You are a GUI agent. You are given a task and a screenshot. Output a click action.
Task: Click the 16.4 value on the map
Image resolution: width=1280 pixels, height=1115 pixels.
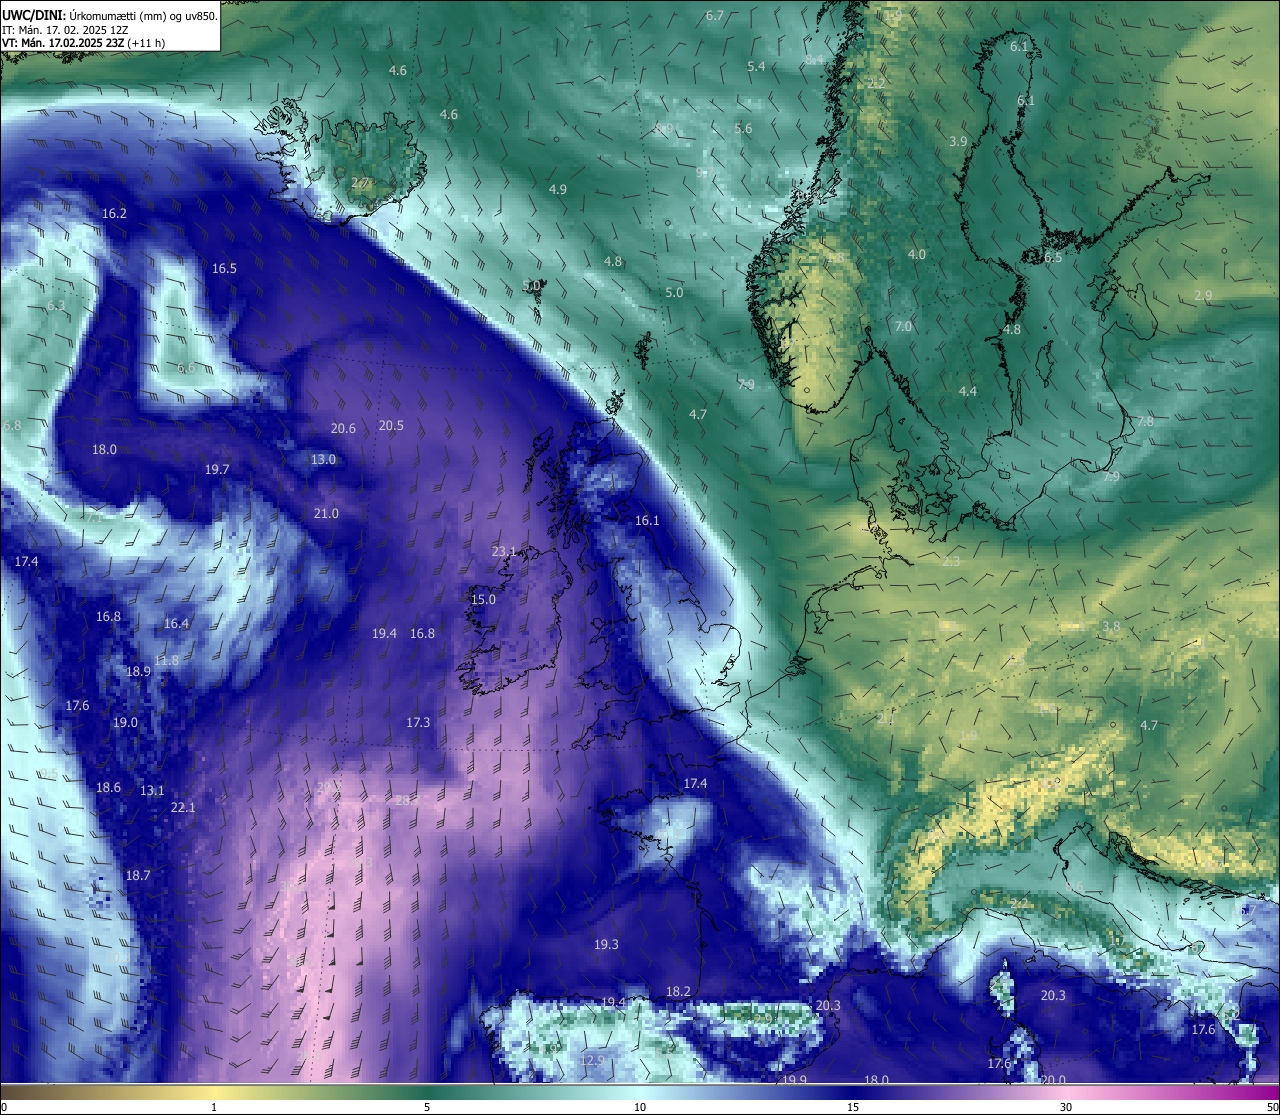(x=176, y=623)
